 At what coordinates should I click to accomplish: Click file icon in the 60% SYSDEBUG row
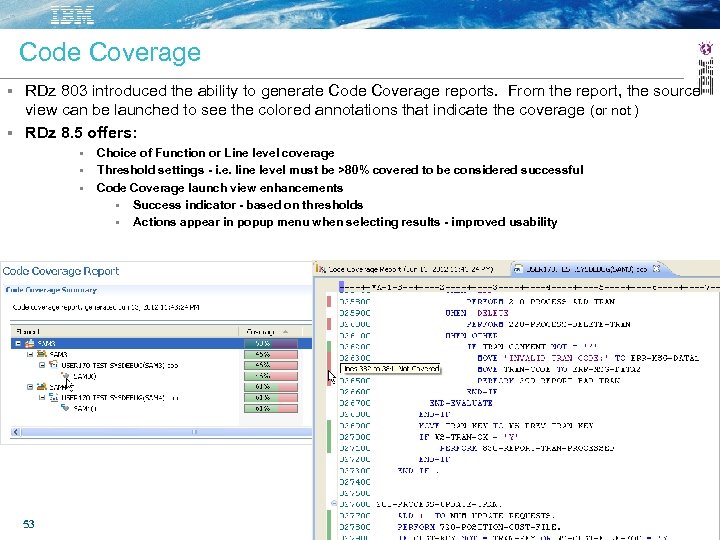pos(53,398)
